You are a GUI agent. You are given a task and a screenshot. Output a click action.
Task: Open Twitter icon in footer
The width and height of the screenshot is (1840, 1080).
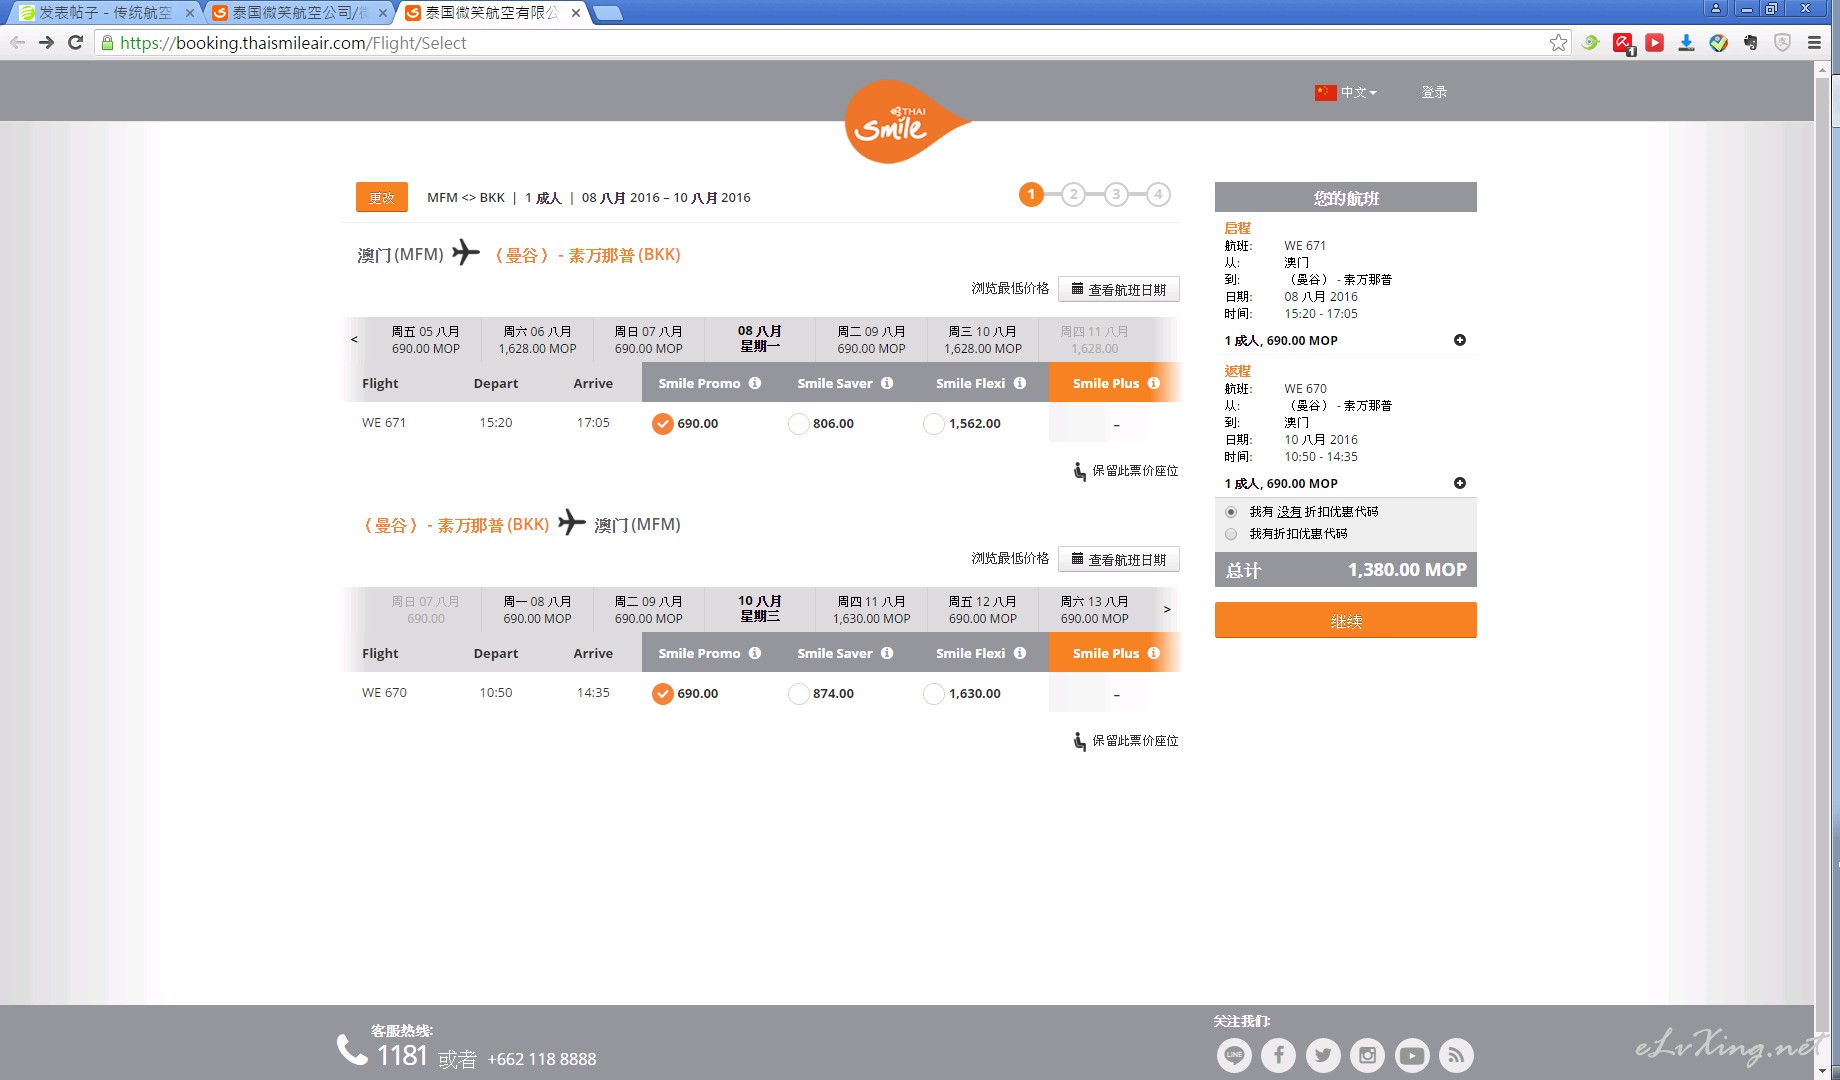[1323, 1055]
